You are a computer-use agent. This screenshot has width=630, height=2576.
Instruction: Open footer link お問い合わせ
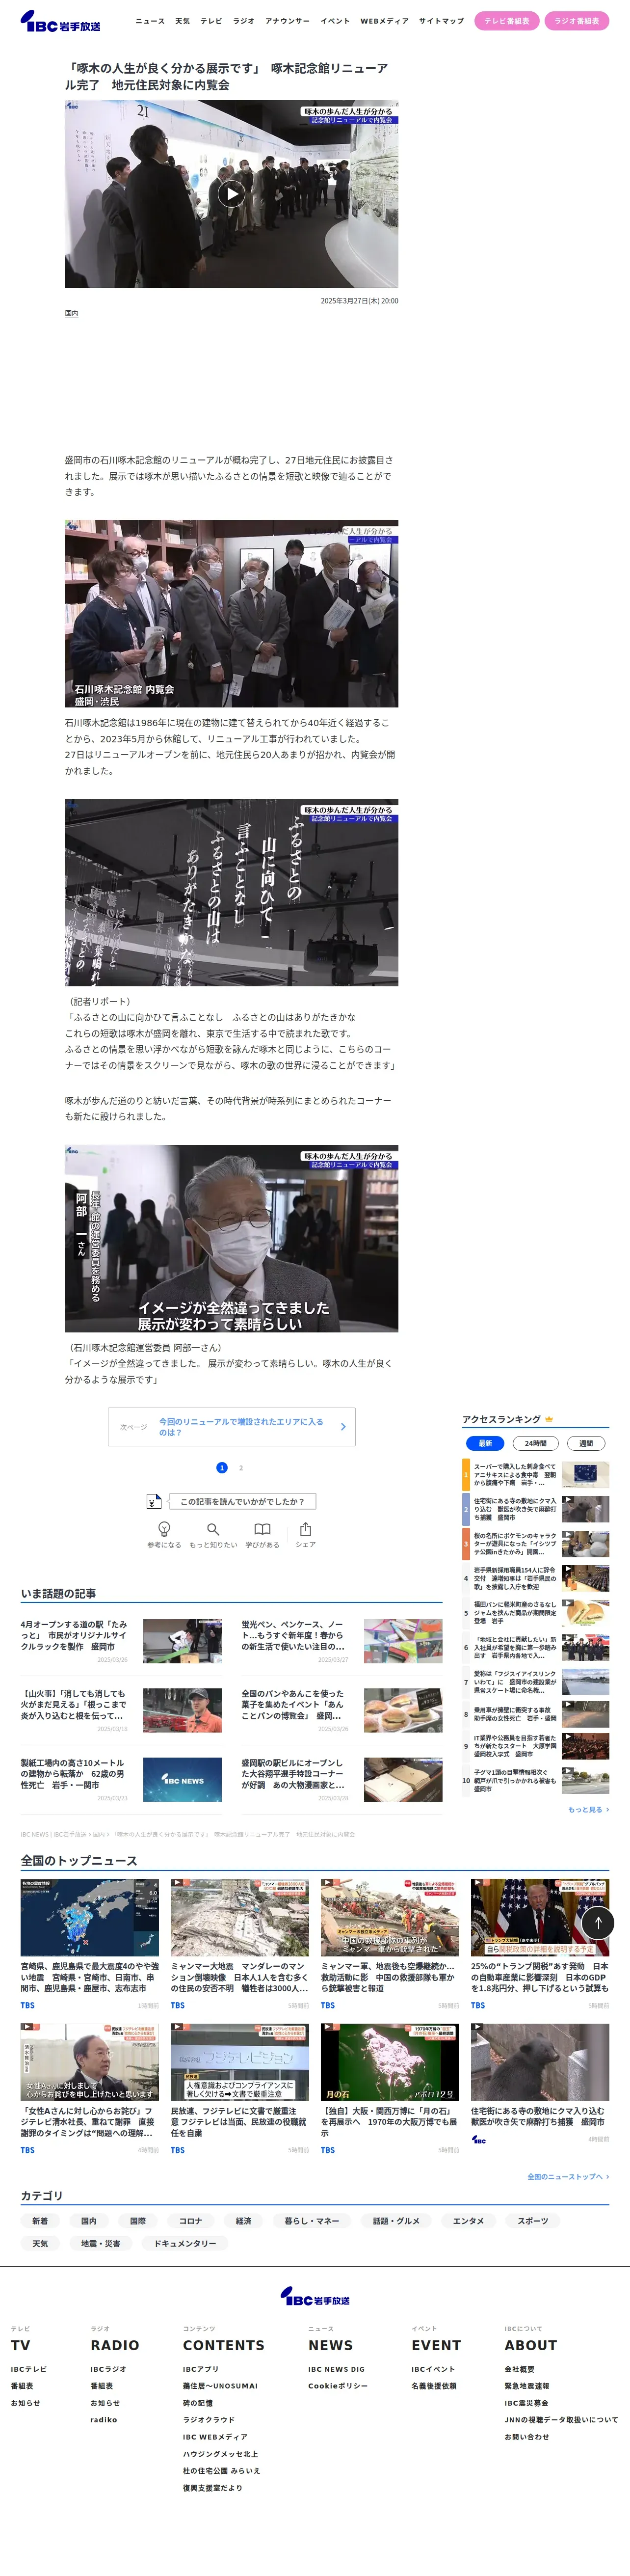pos(527,2437)
